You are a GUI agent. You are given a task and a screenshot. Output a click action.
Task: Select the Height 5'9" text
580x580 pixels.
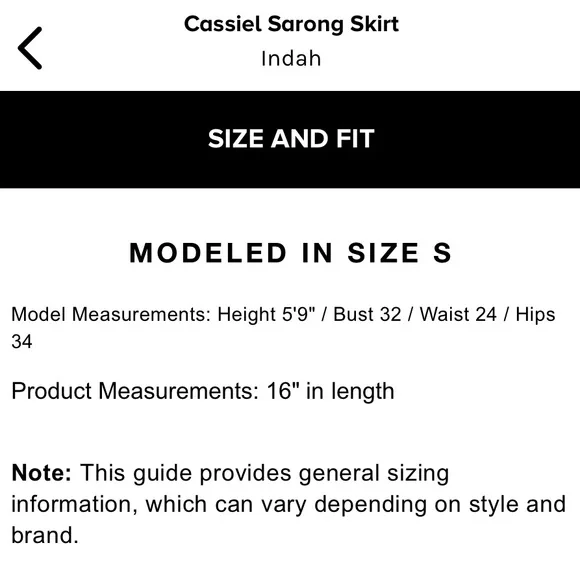point(266,314)
